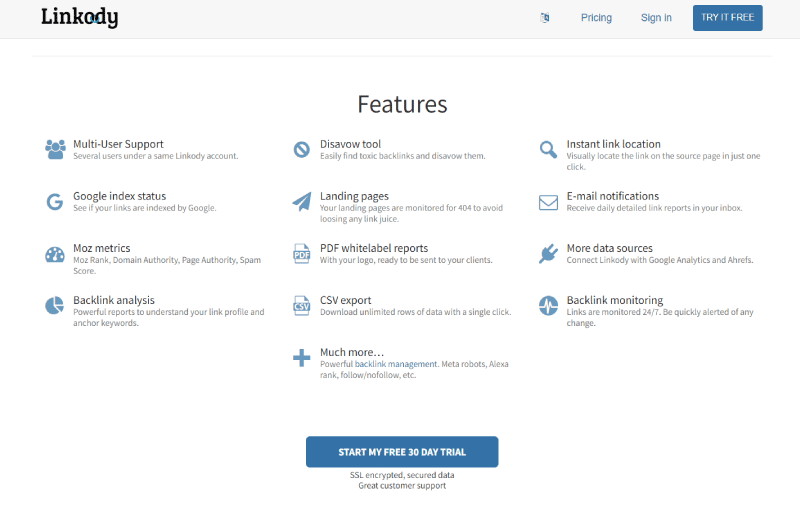This screenshot has width=800, height=530.
Task: Click the PDF whitelabel reports file icon
Action: 302,254
